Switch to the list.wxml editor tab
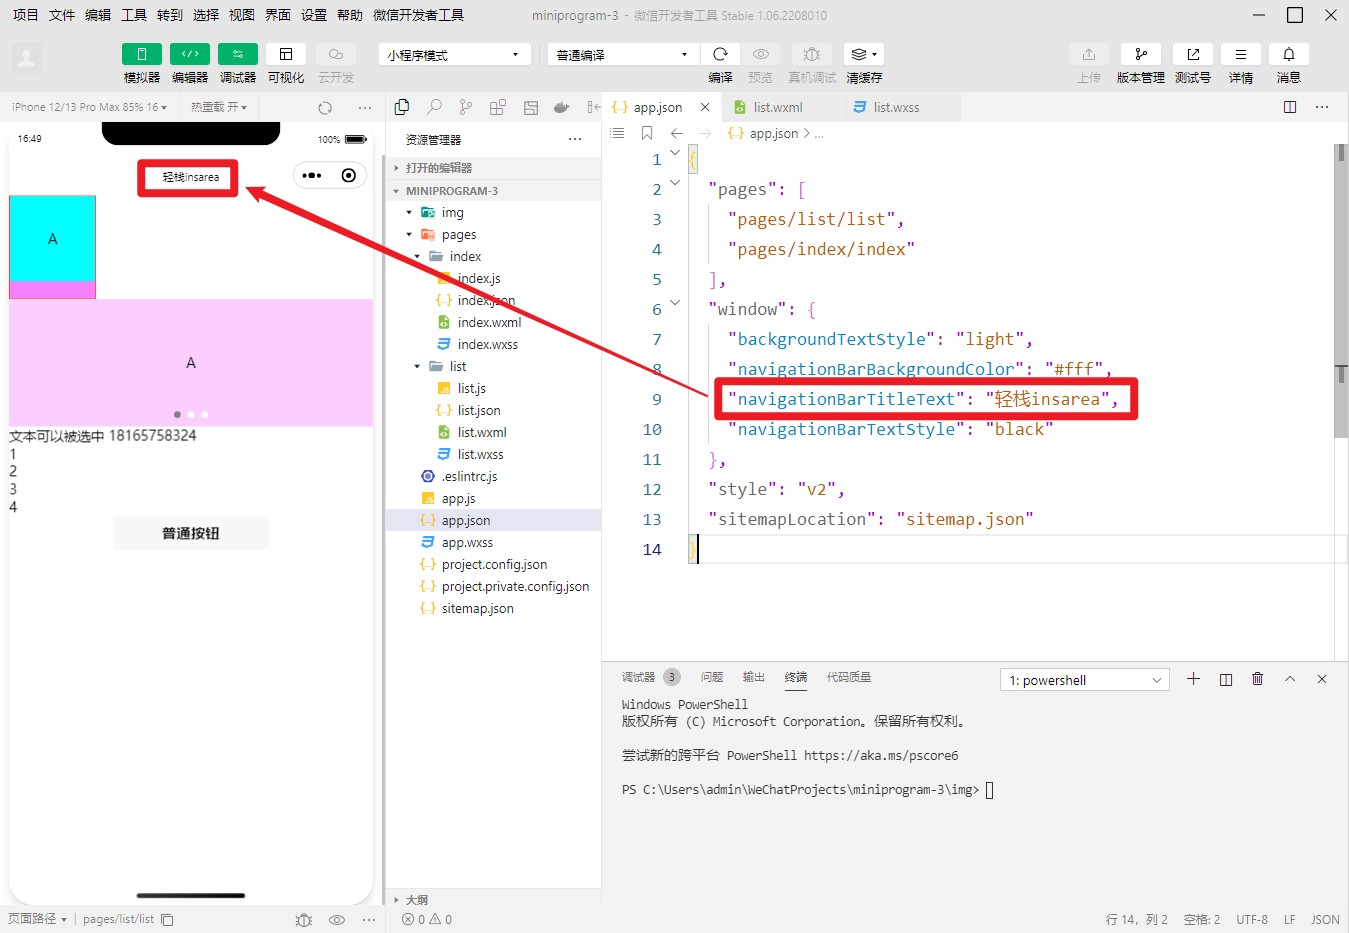 tap(777, 107)
